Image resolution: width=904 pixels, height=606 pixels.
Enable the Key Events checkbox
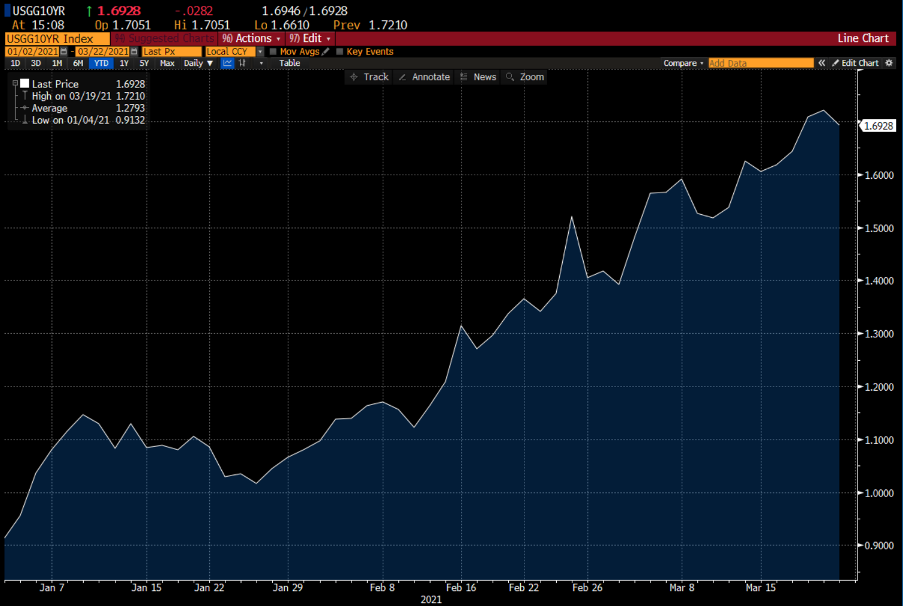pyautogui.click(x=340, y=51)
